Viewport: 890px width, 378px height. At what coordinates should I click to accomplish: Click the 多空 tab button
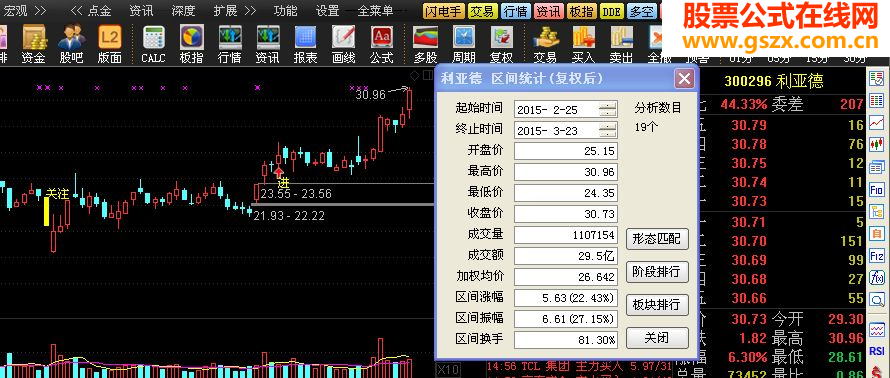(x=641, y=11)
